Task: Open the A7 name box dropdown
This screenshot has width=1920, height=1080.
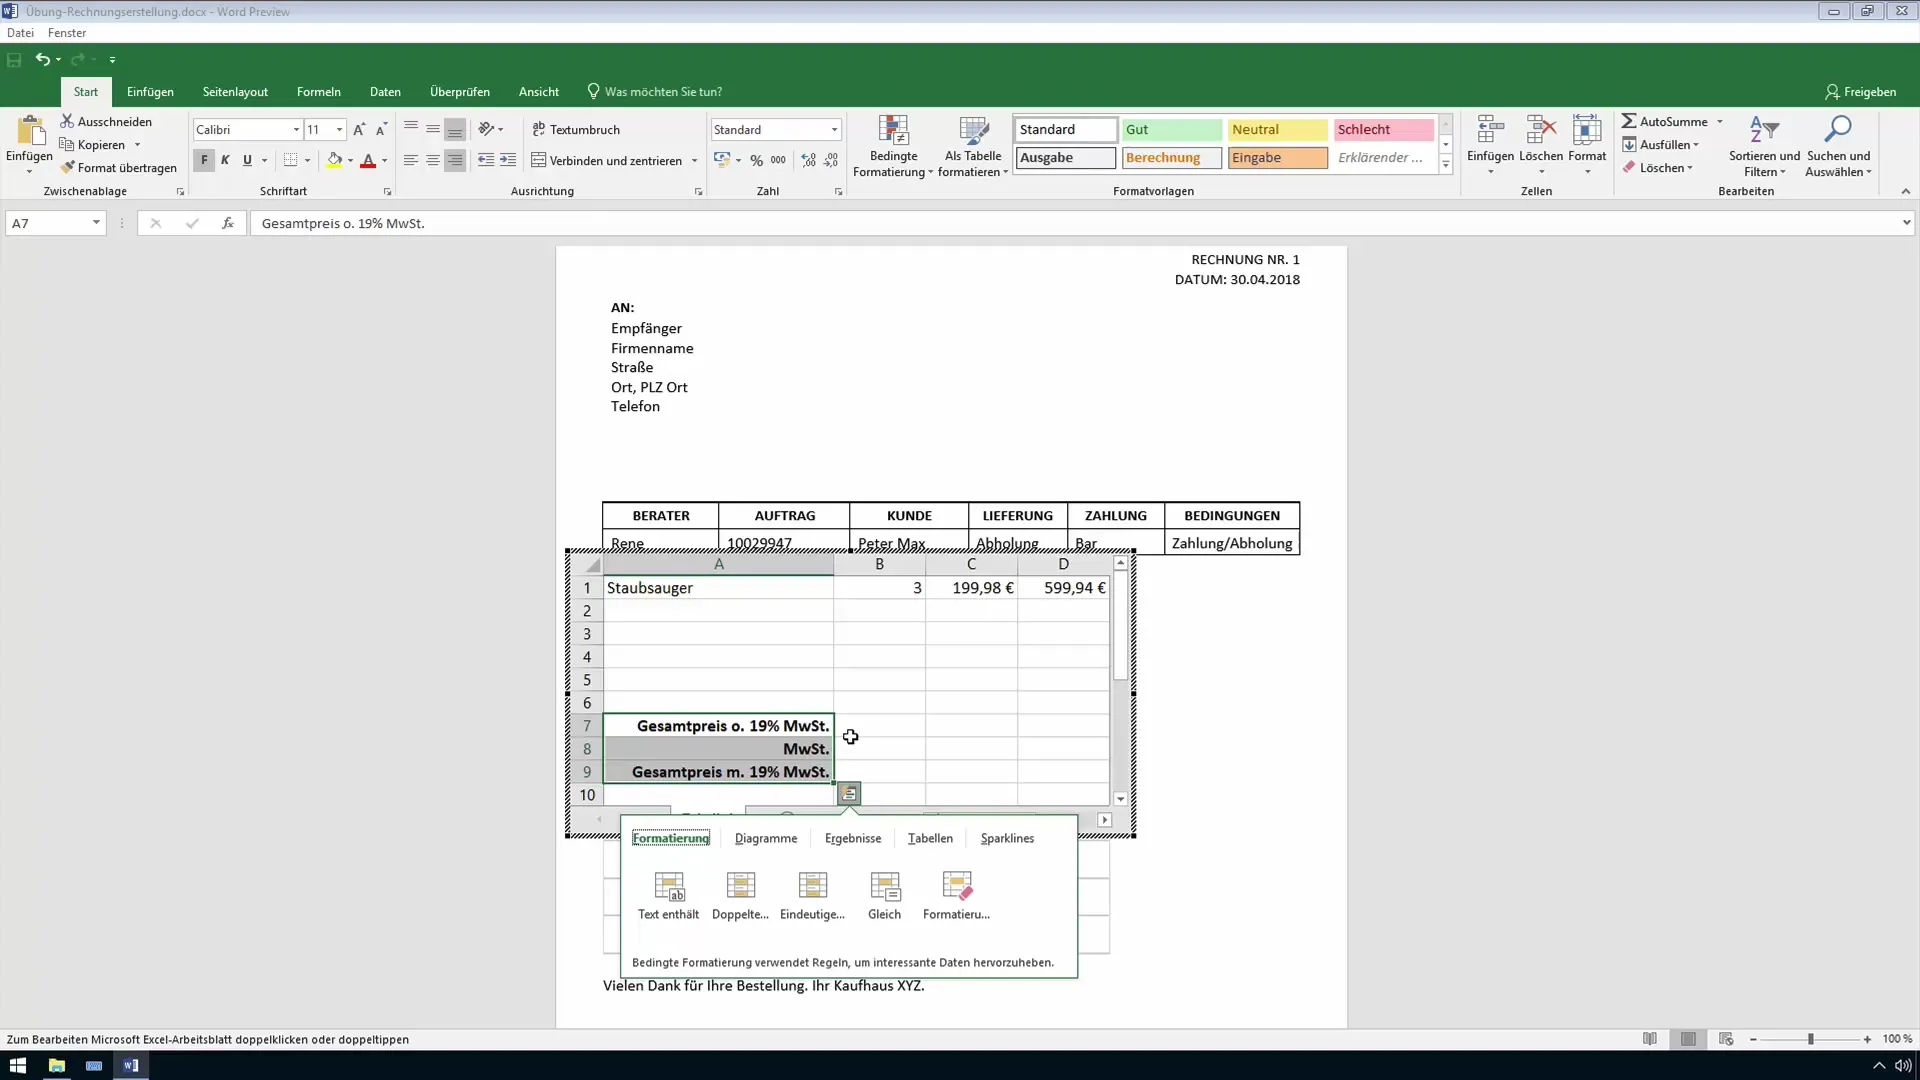Action: [96, 223]
